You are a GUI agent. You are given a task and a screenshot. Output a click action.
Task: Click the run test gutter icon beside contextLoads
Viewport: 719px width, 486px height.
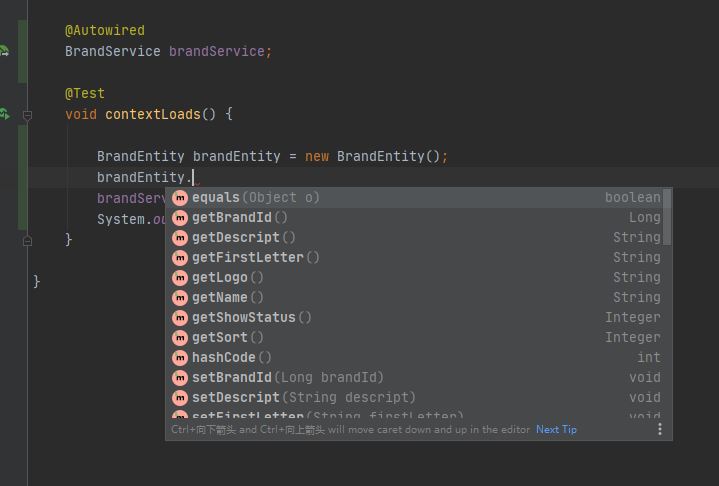pyautogui.click(x=4, y=114)
